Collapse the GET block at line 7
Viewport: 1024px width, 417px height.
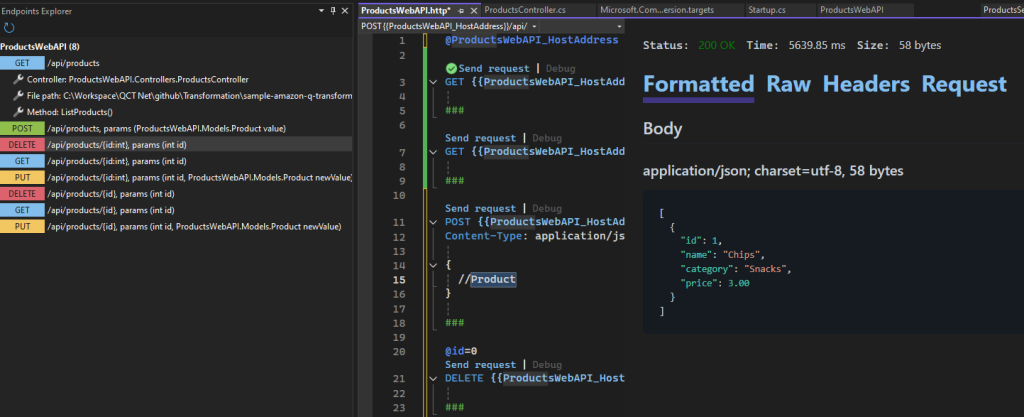pyautogui.click(x=432, y=152)
